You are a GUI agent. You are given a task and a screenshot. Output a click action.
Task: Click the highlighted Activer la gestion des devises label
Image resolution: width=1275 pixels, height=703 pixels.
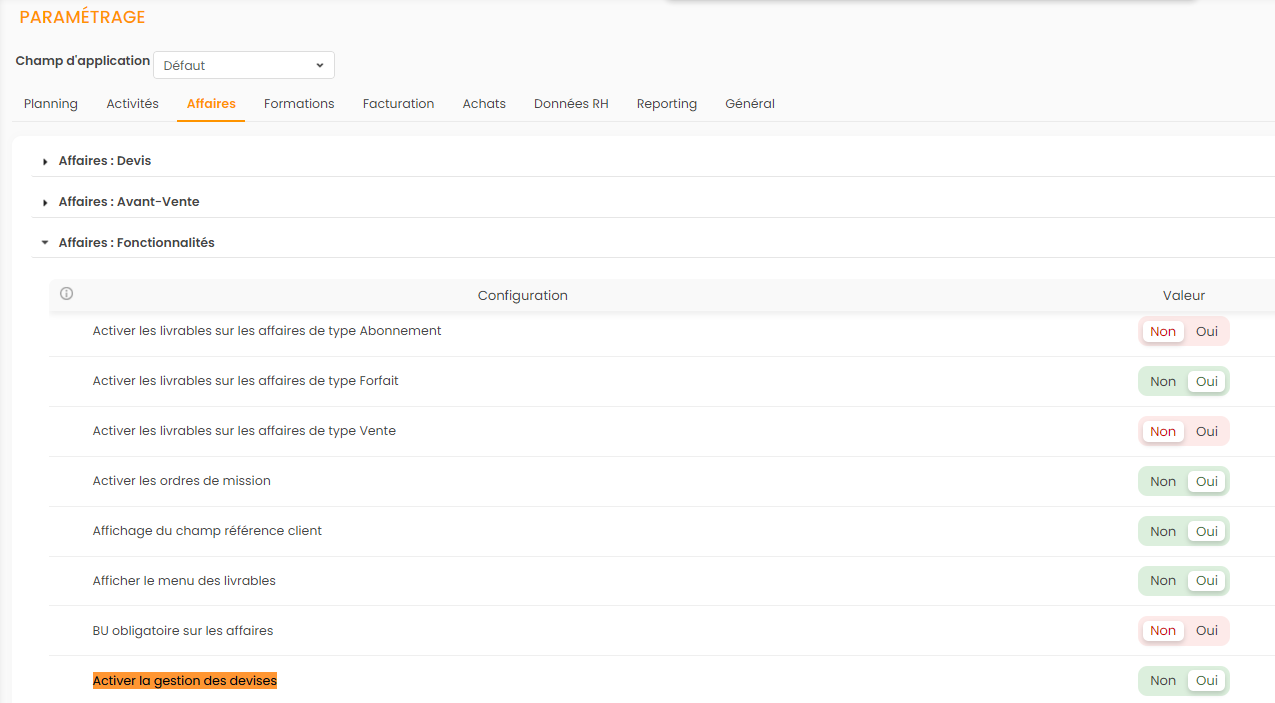(184, 680)
